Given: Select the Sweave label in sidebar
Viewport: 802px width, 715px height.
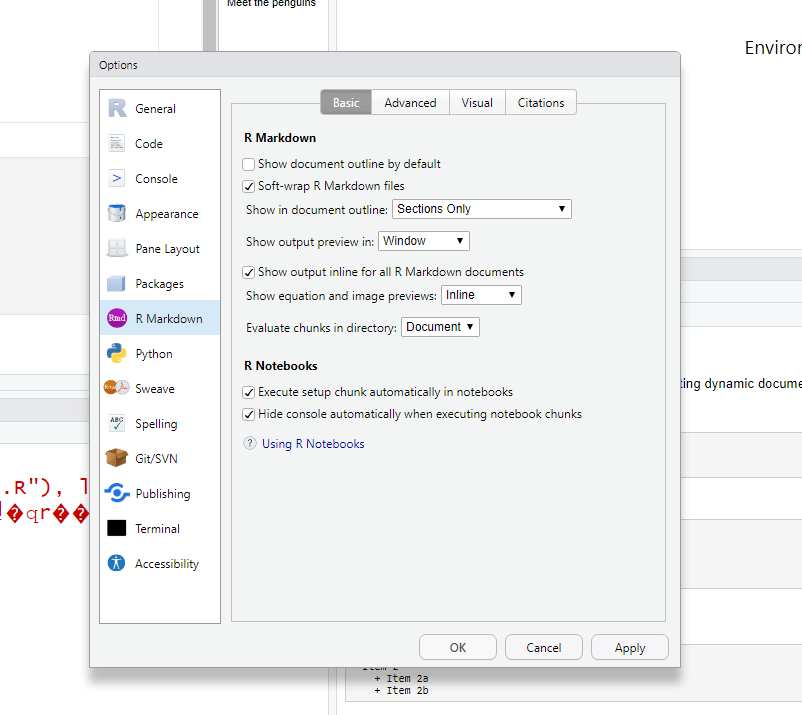Looking at the screenshot, I should click(155, 389).
